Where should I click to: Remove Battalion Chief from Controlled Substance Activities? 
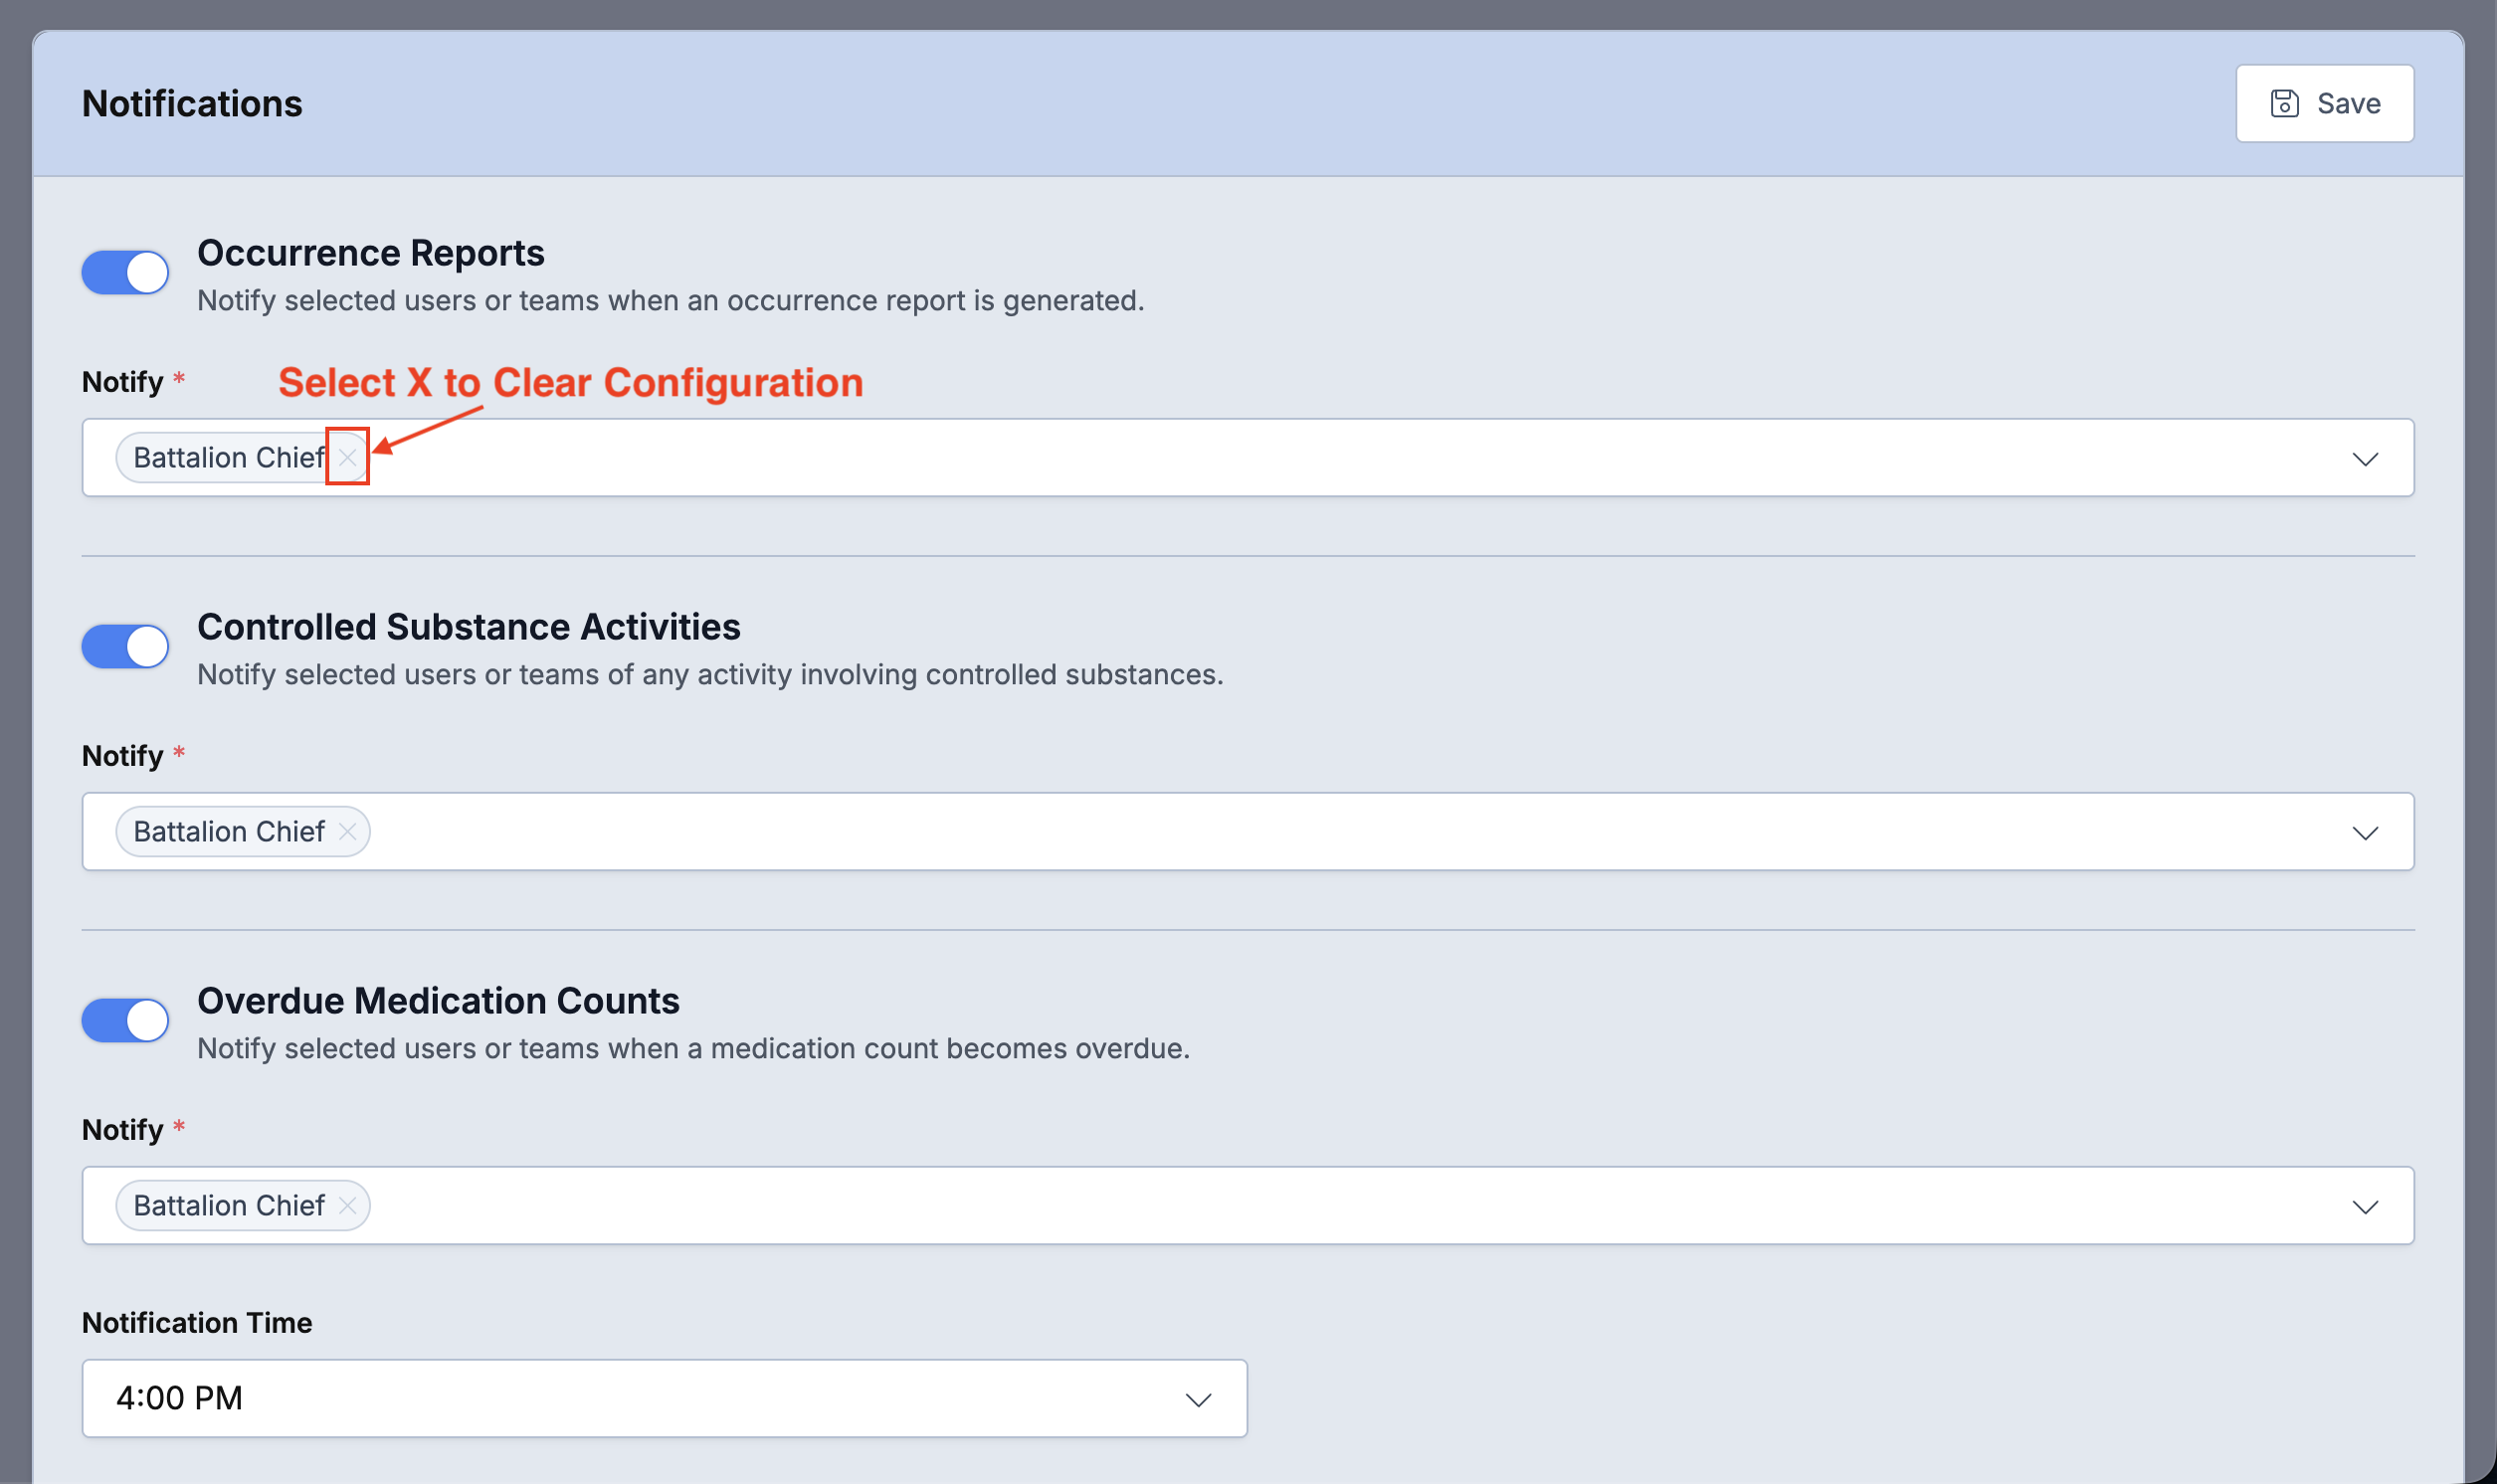347,831
